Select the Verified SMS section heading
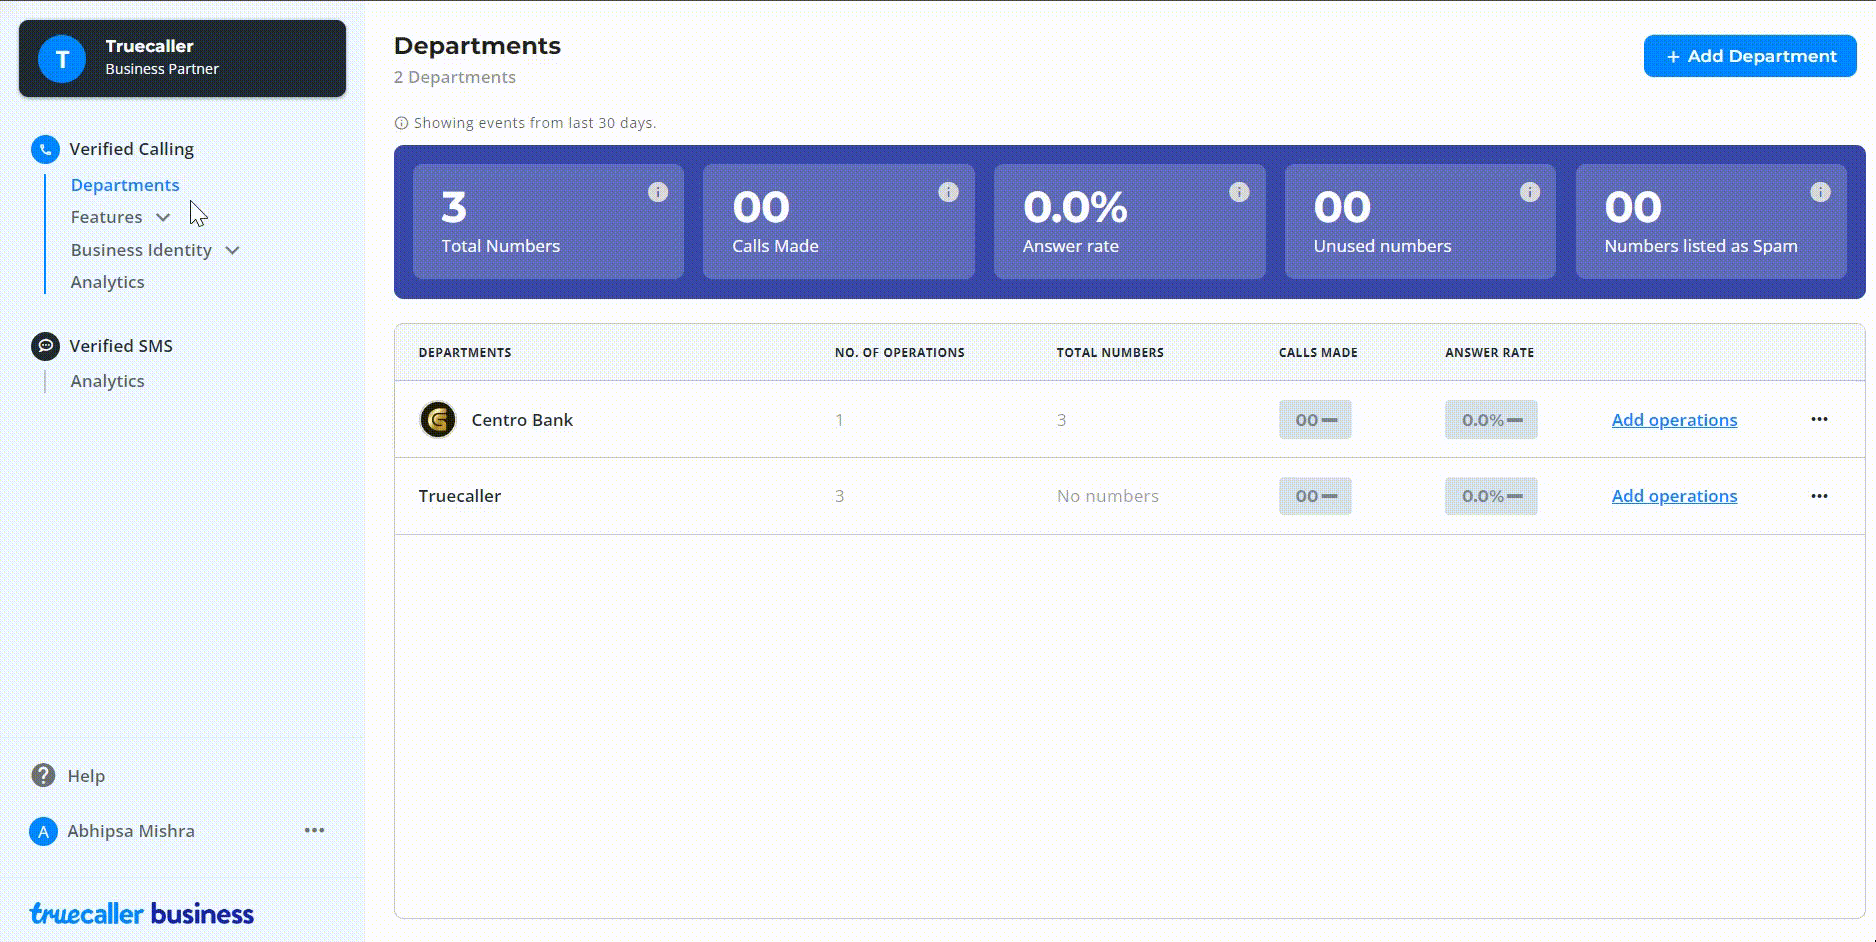This screenshot has height=942, width=1876. [x=120, y=346]
